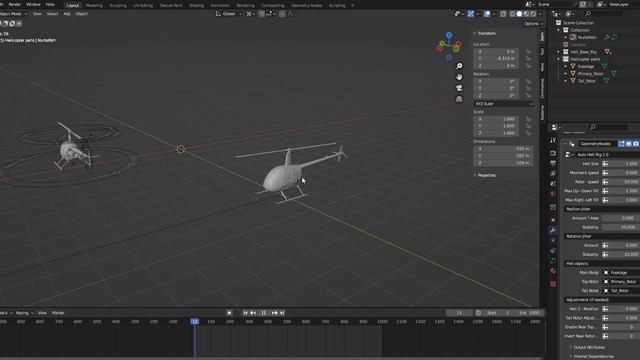
Task: Toggle viewport overlays button
Action: click(487, 13)
